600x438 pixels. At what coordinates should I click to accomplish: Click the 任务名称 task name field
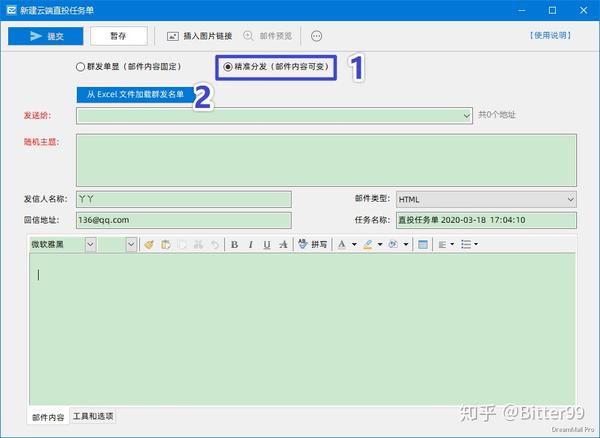(486, 220)
